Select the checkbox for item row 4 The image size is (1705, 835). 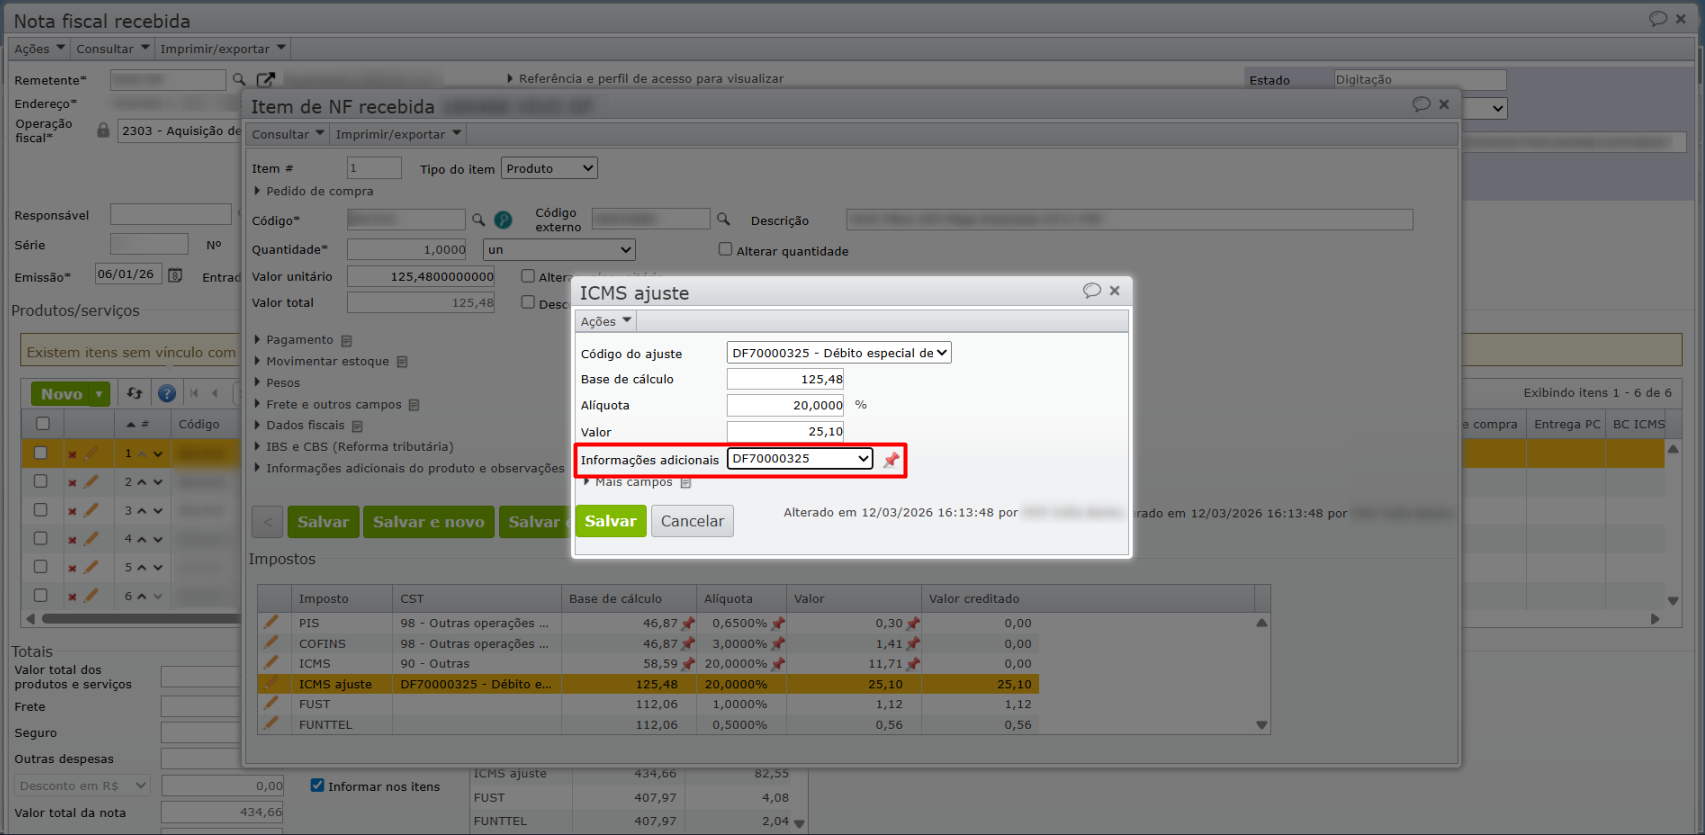point(41,538)
